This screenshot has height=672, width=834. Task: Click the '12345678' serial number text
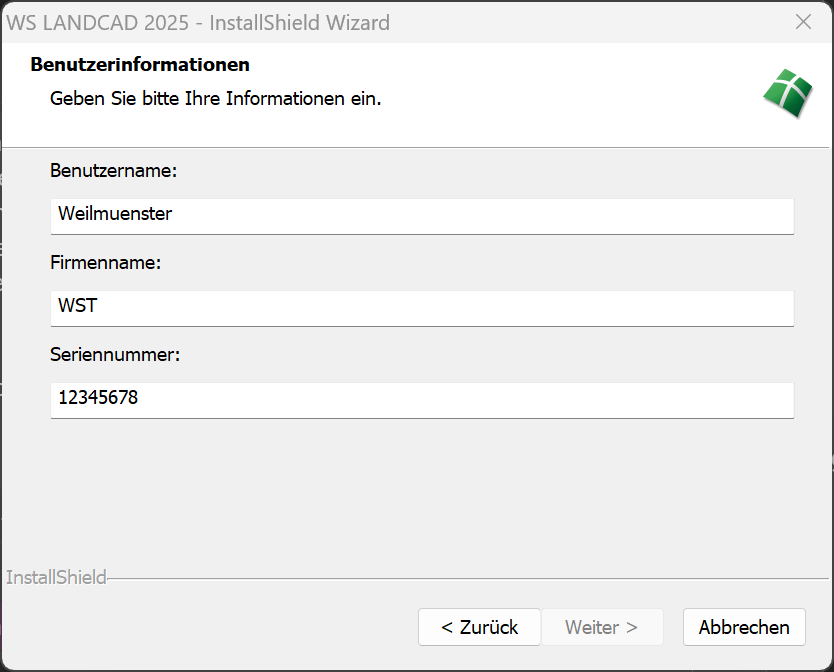click(x=98, y=398)
